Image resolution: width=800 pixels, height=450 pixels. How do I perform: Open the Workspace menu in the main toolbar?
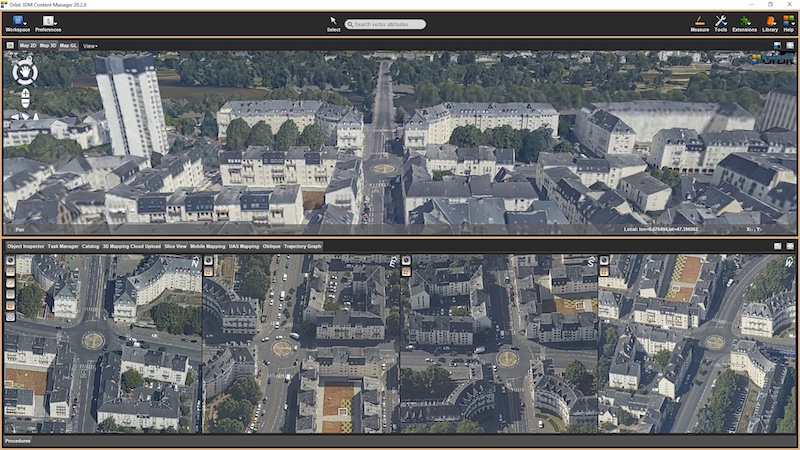tap(18, 24)
